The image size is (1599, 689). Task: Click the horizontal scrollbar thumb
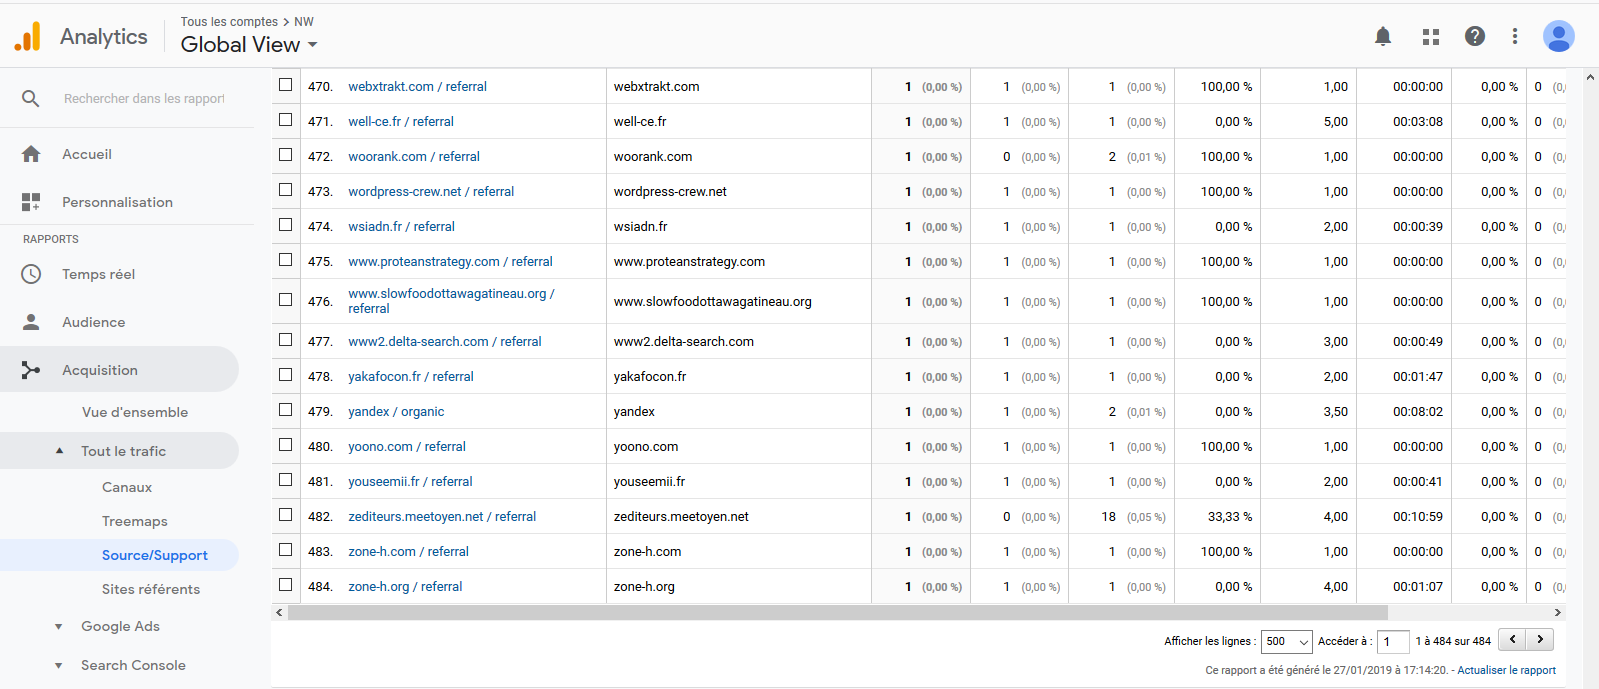(838, 612)
